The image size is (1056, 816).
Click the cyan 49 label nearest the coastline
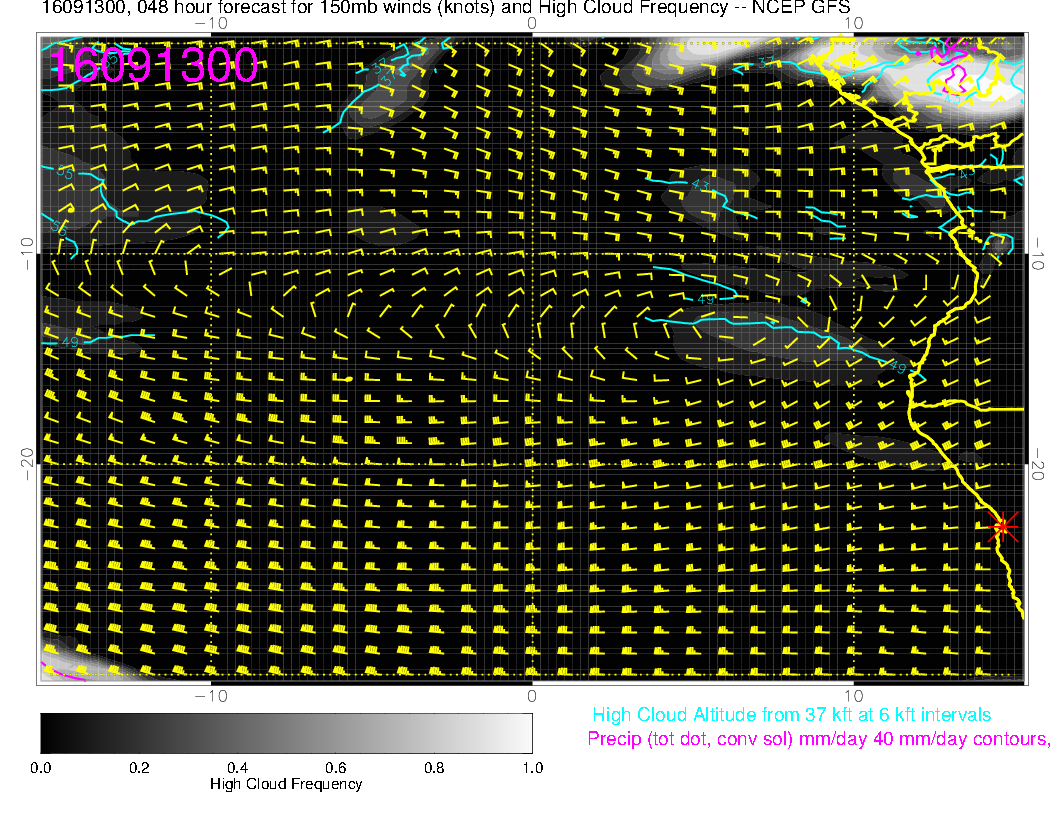(x=898, y=366)
